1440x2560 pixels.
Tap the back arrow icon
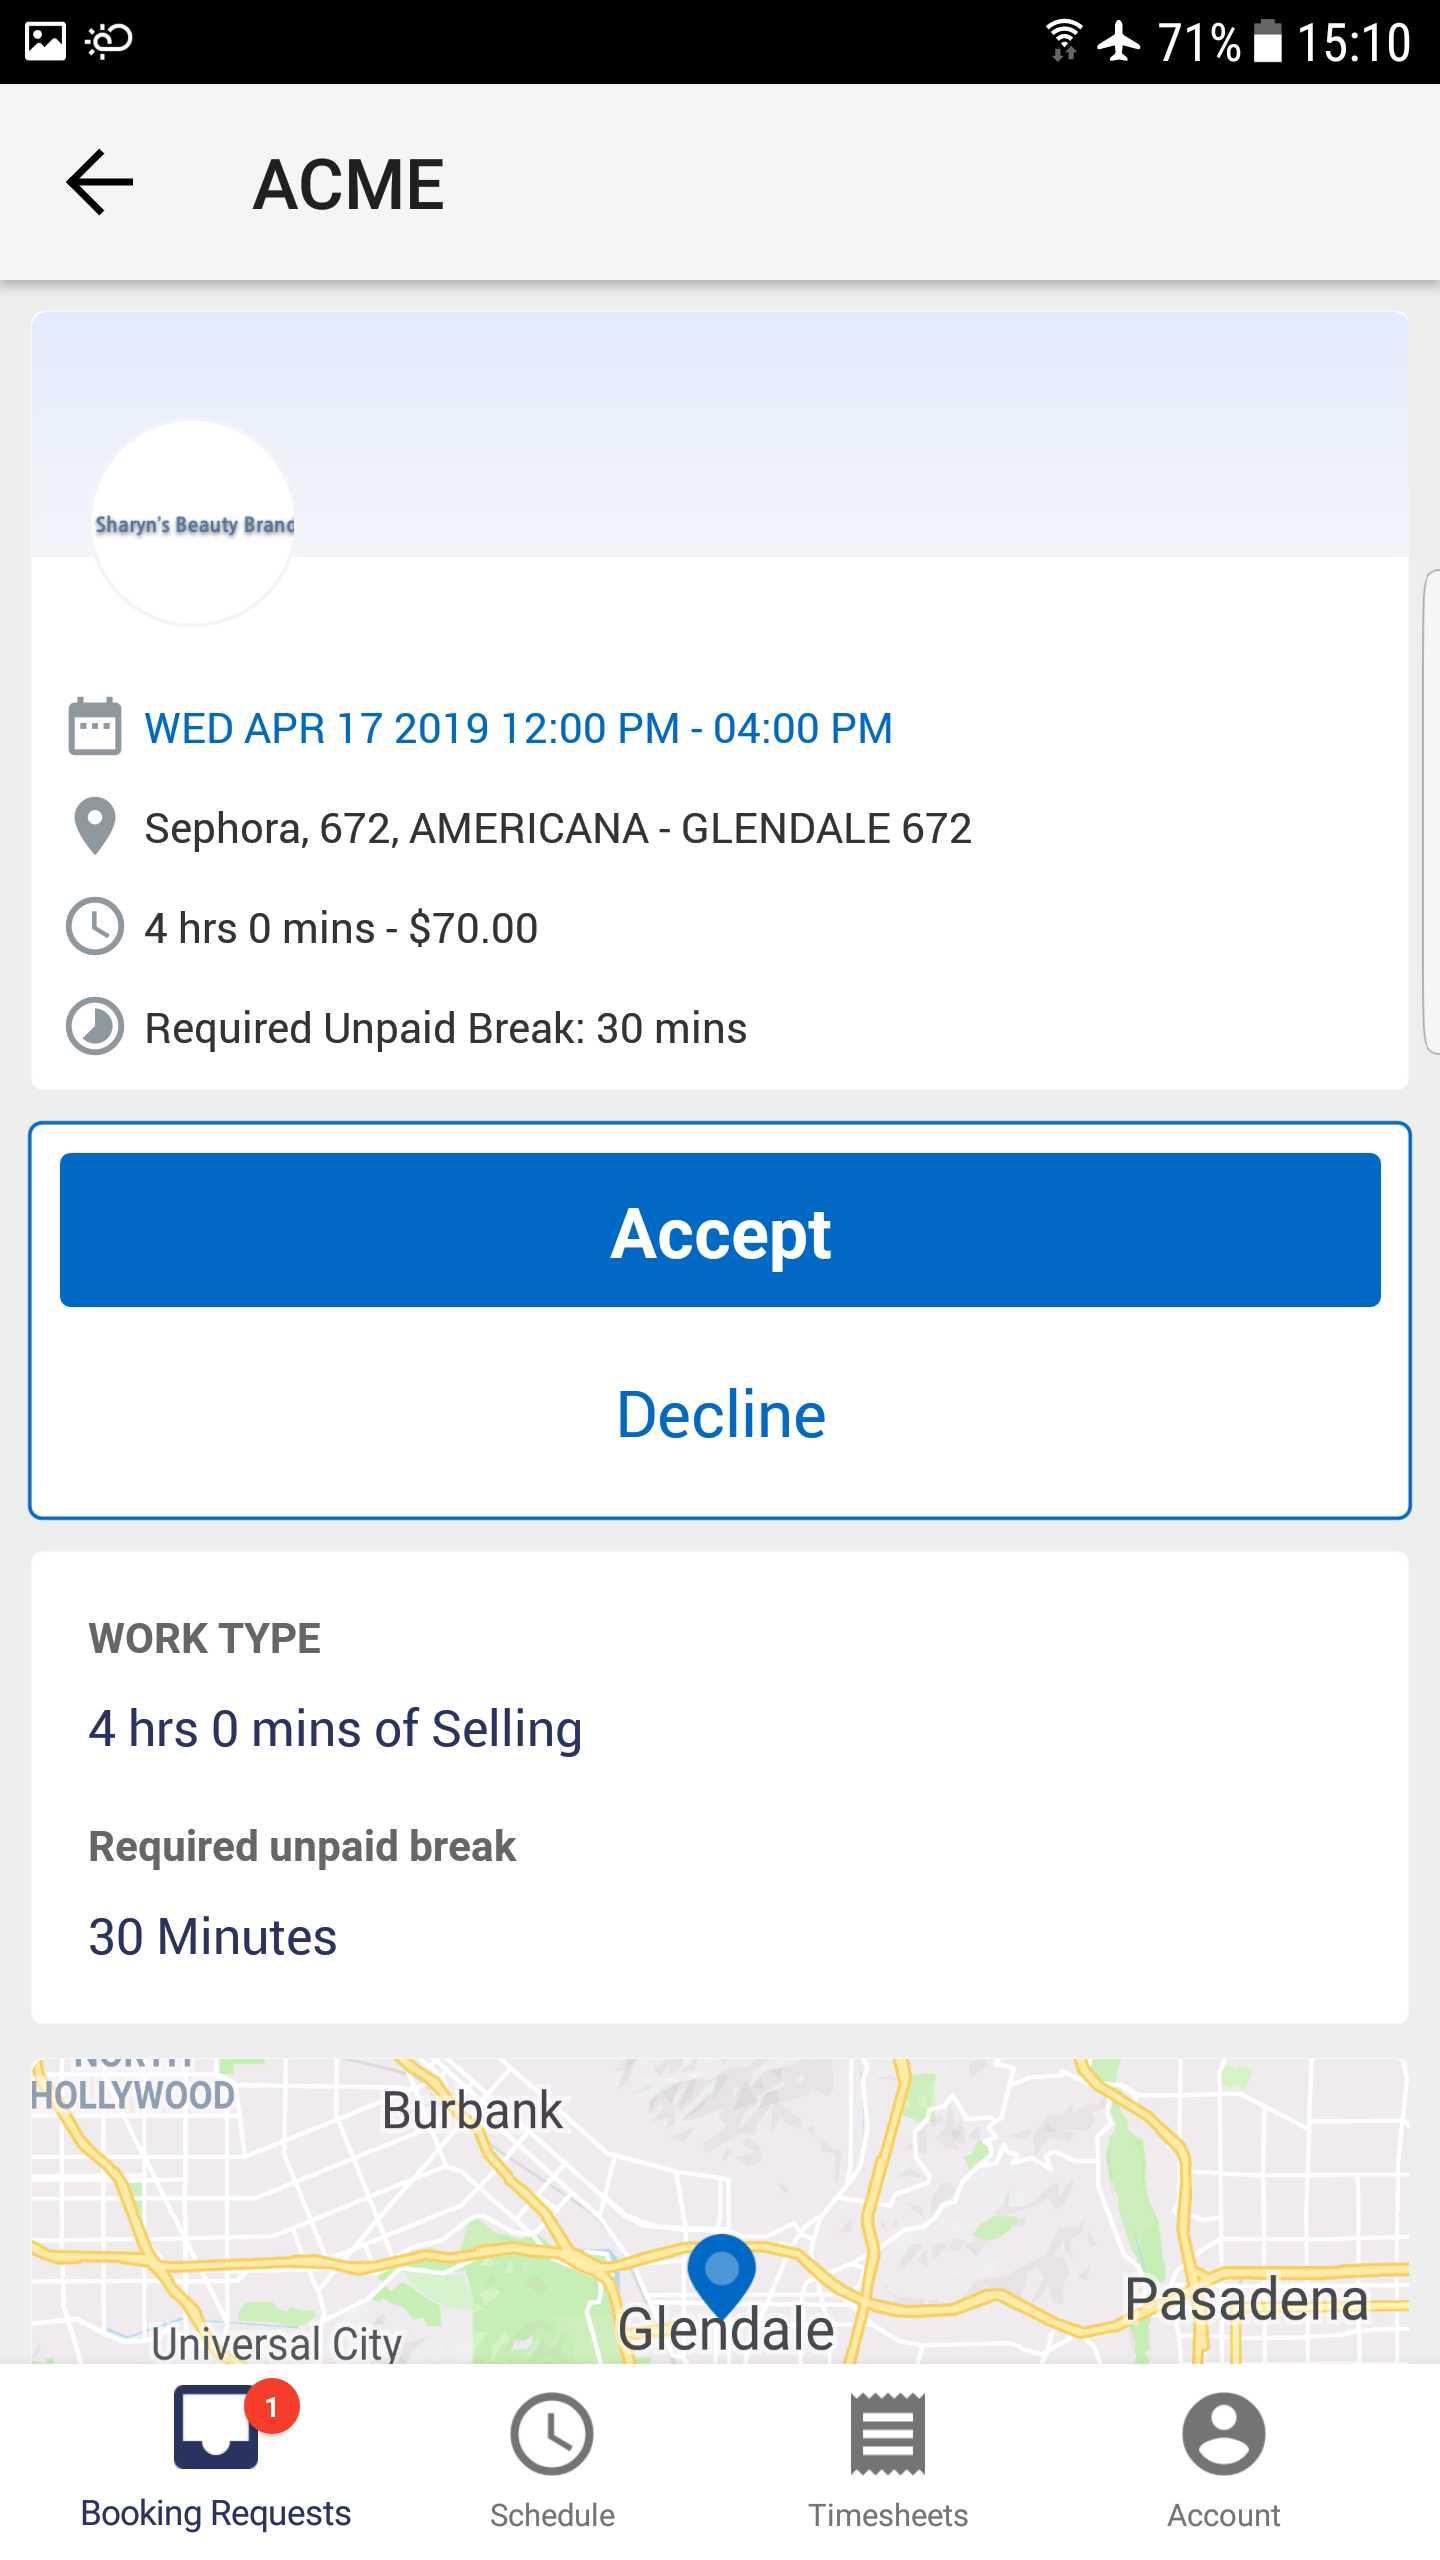tap(99, 182)
